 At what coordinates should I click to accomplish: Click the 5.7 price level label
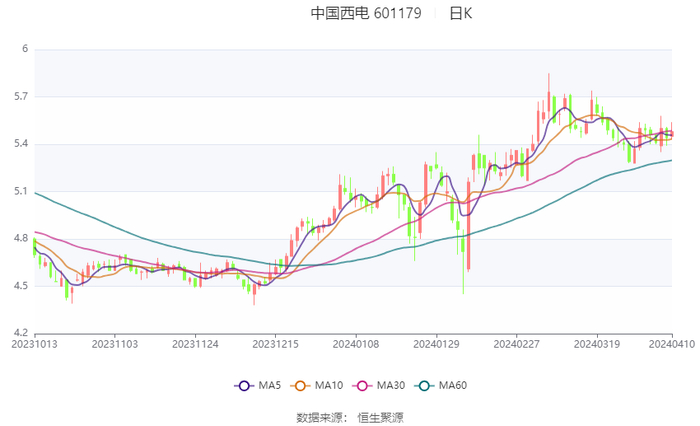21,97
